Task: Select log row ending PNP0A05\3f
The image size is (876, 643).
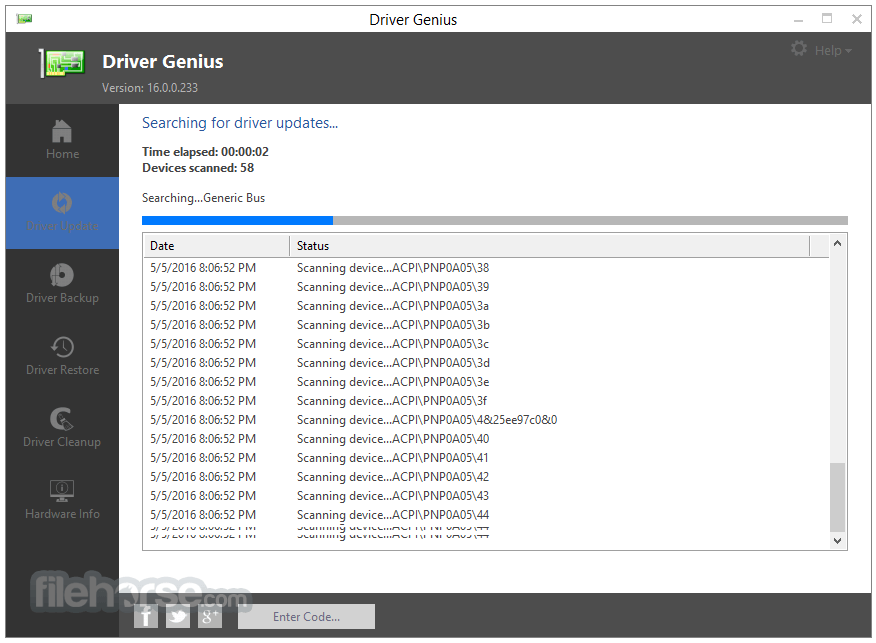Action: tap(486, 401)
